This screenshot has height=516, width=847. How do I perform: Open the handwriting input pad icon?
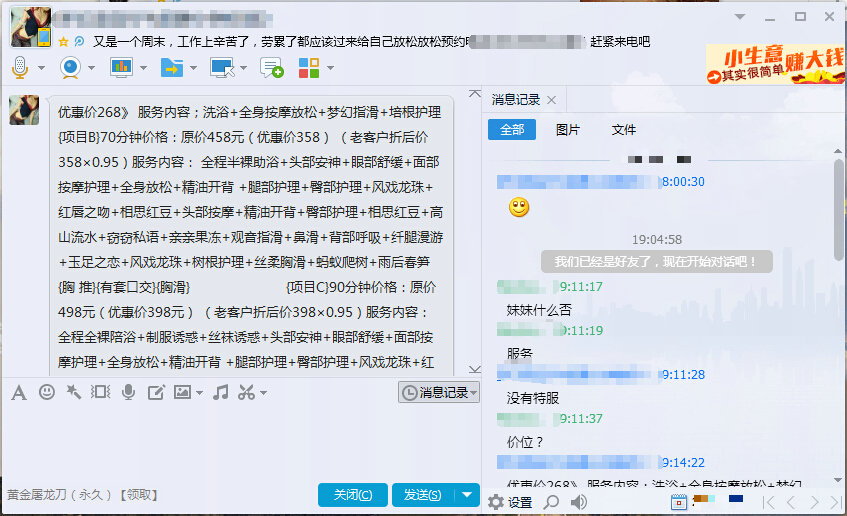156,392
